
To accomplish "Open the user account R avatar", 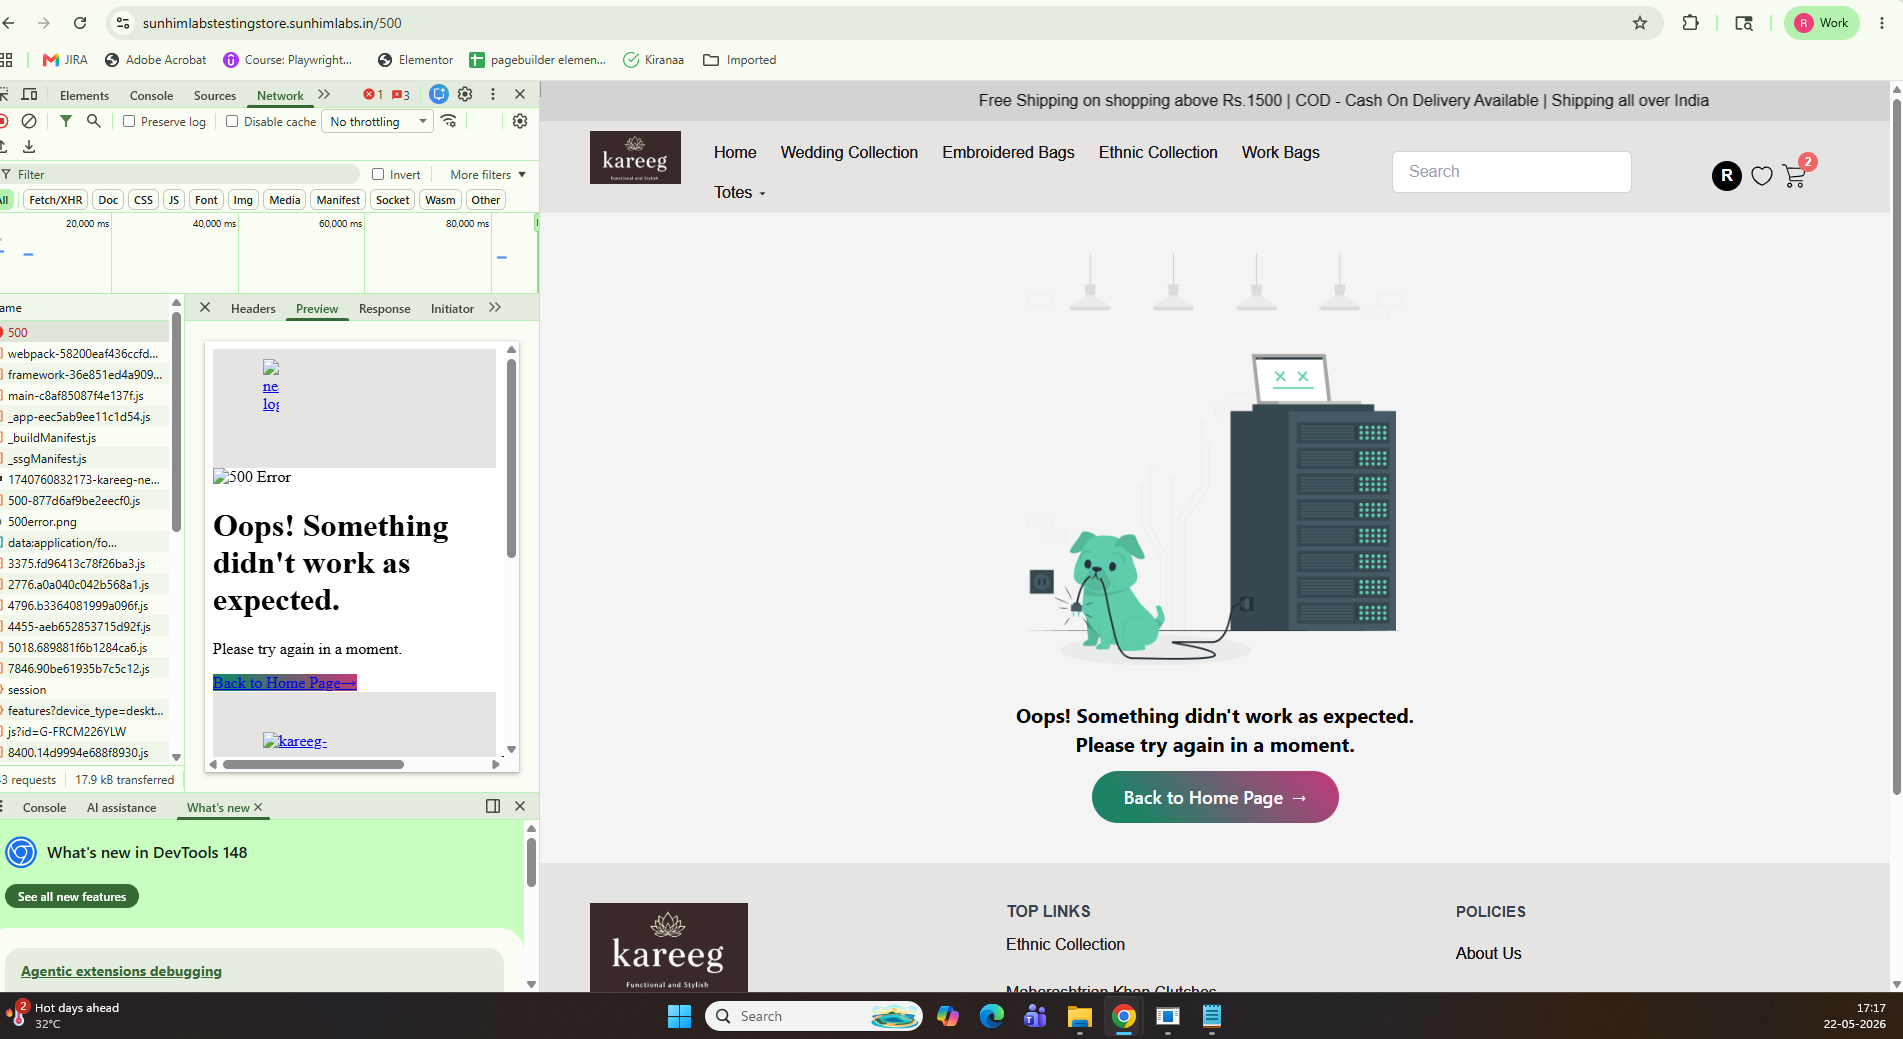I will [1727, 176].
